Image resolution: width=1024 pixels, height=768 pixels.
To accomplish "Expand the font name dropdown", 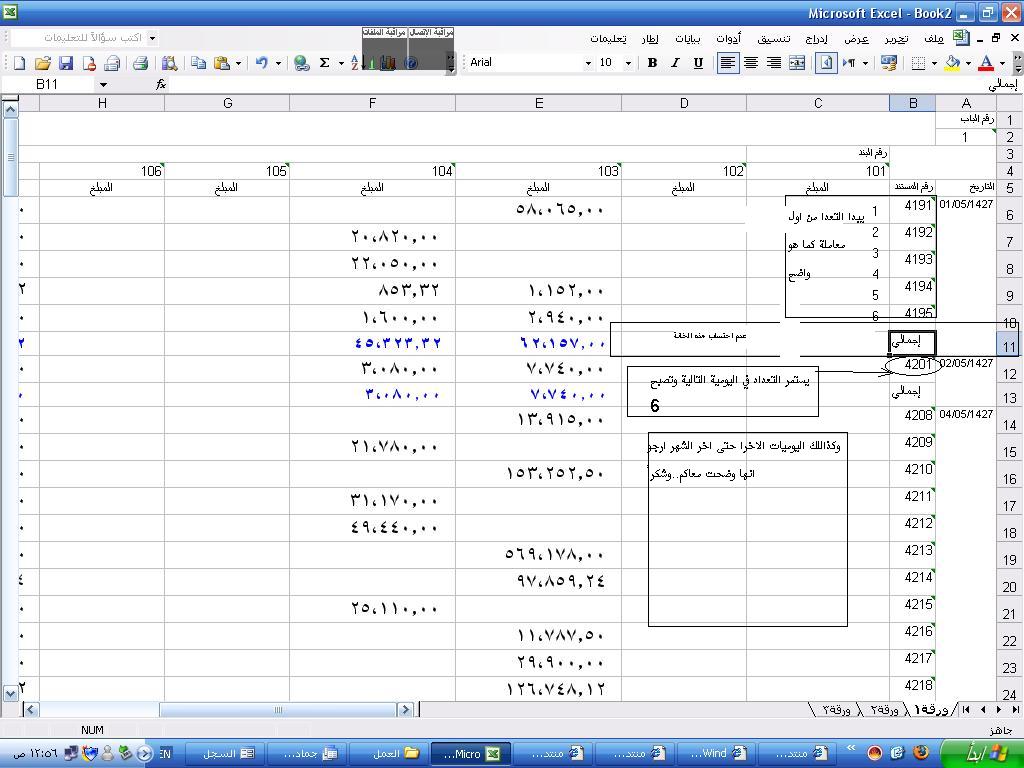I will [x=588, y=63].
